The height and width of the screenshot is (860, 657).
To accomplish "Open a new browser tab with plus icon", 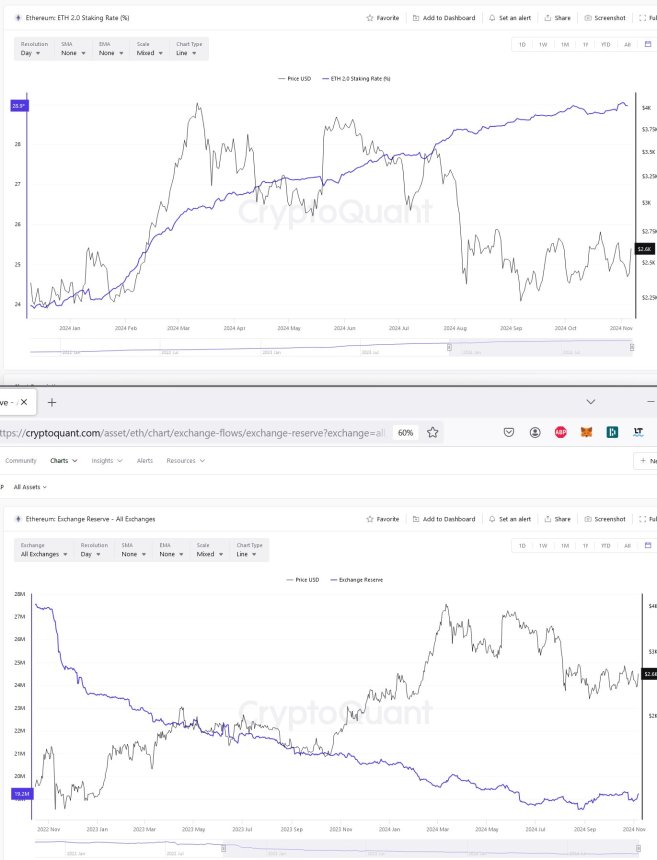I will pos(52,402).
